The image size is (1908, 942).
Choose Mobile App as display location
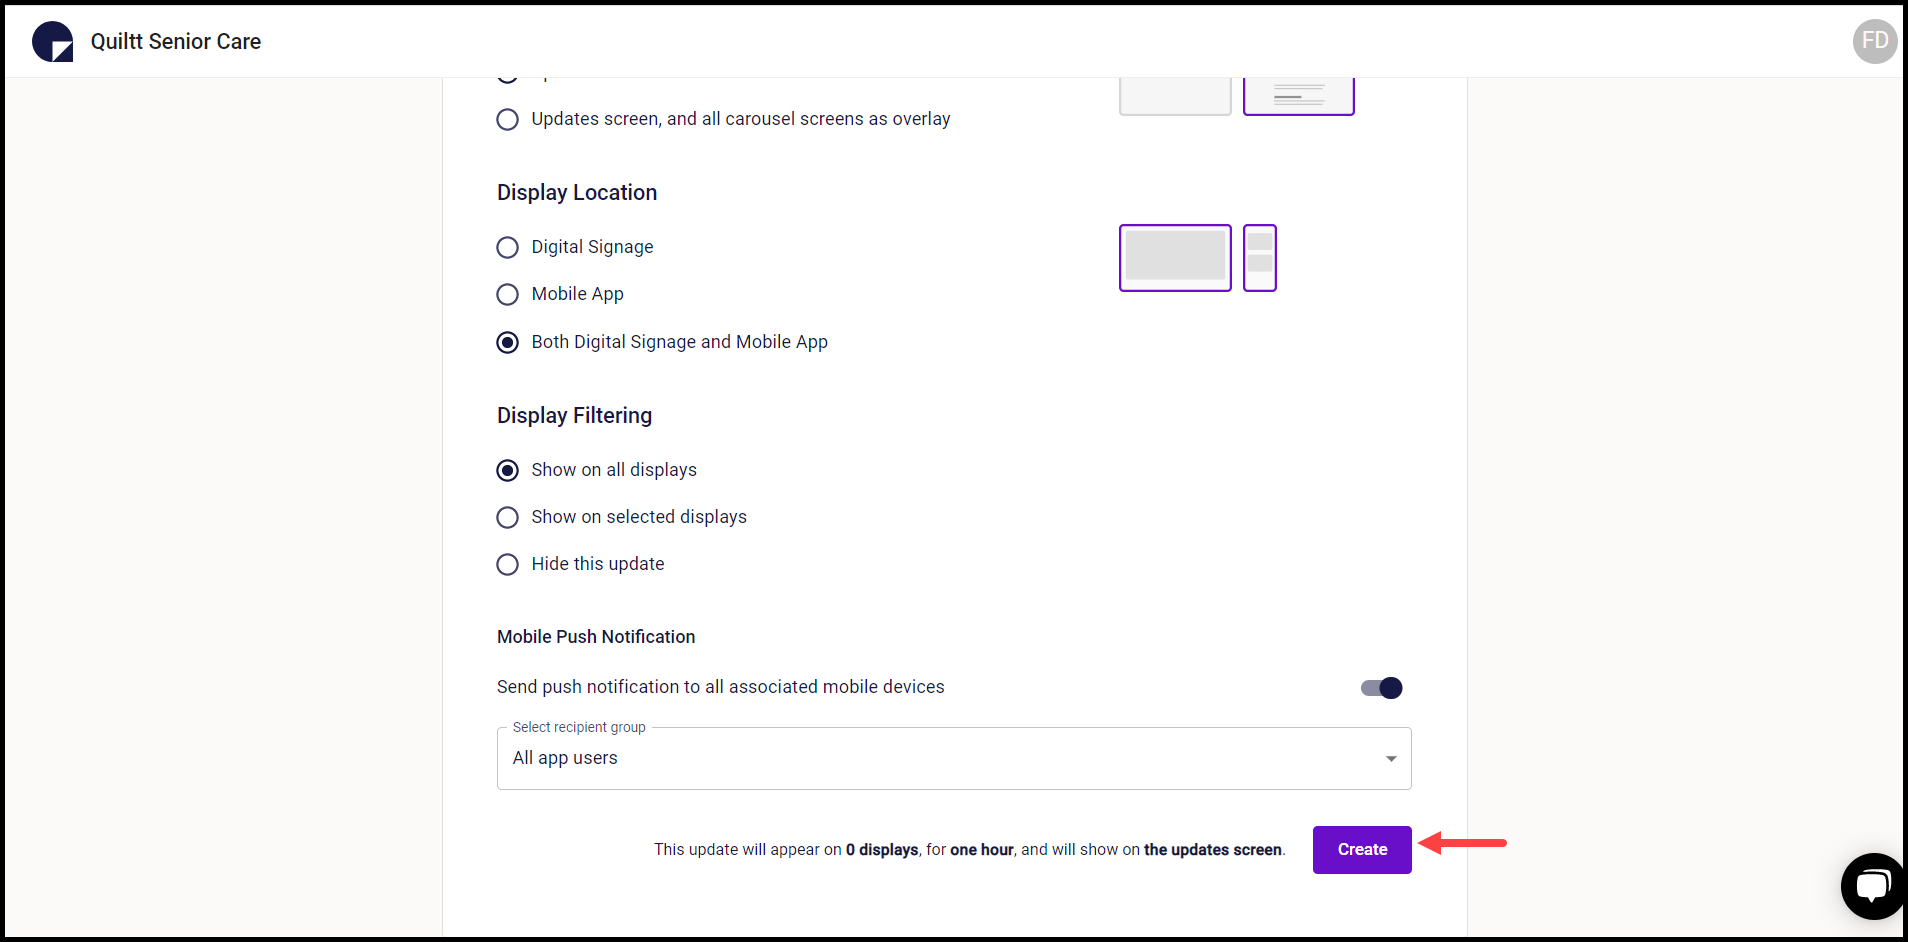[x=507, y=294]
